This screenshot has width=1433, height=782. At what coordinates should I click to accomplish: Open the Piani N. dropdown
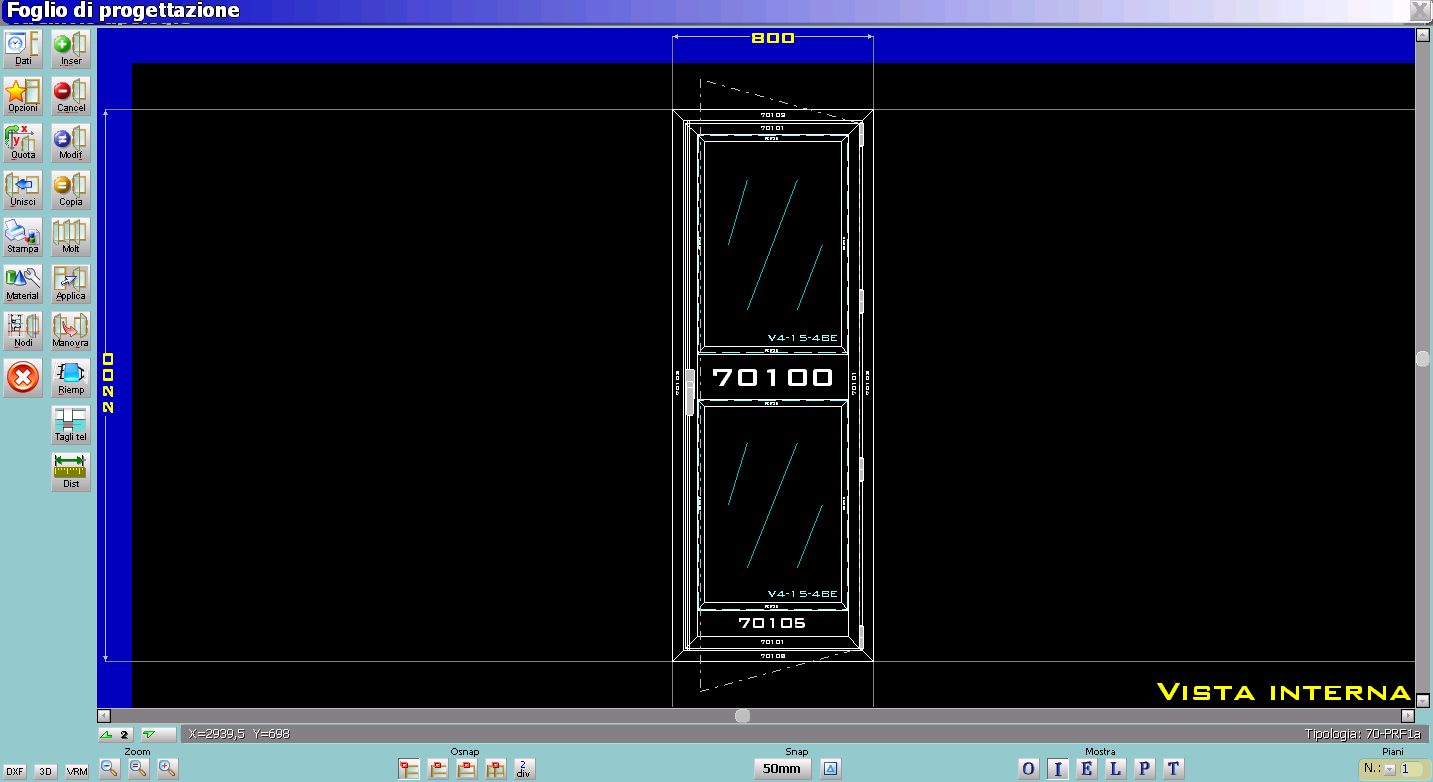coord(1390,769)
